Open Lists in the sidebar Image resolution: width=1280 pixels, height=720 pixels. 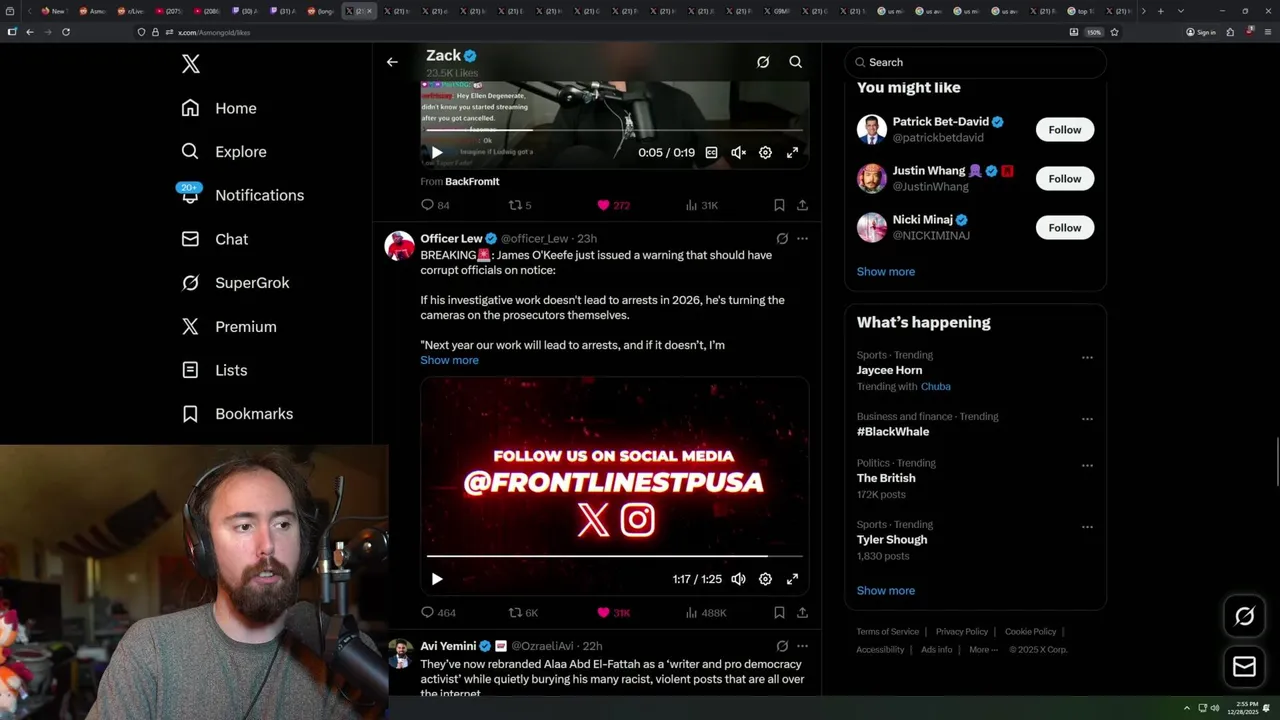(x=214, y=370)
